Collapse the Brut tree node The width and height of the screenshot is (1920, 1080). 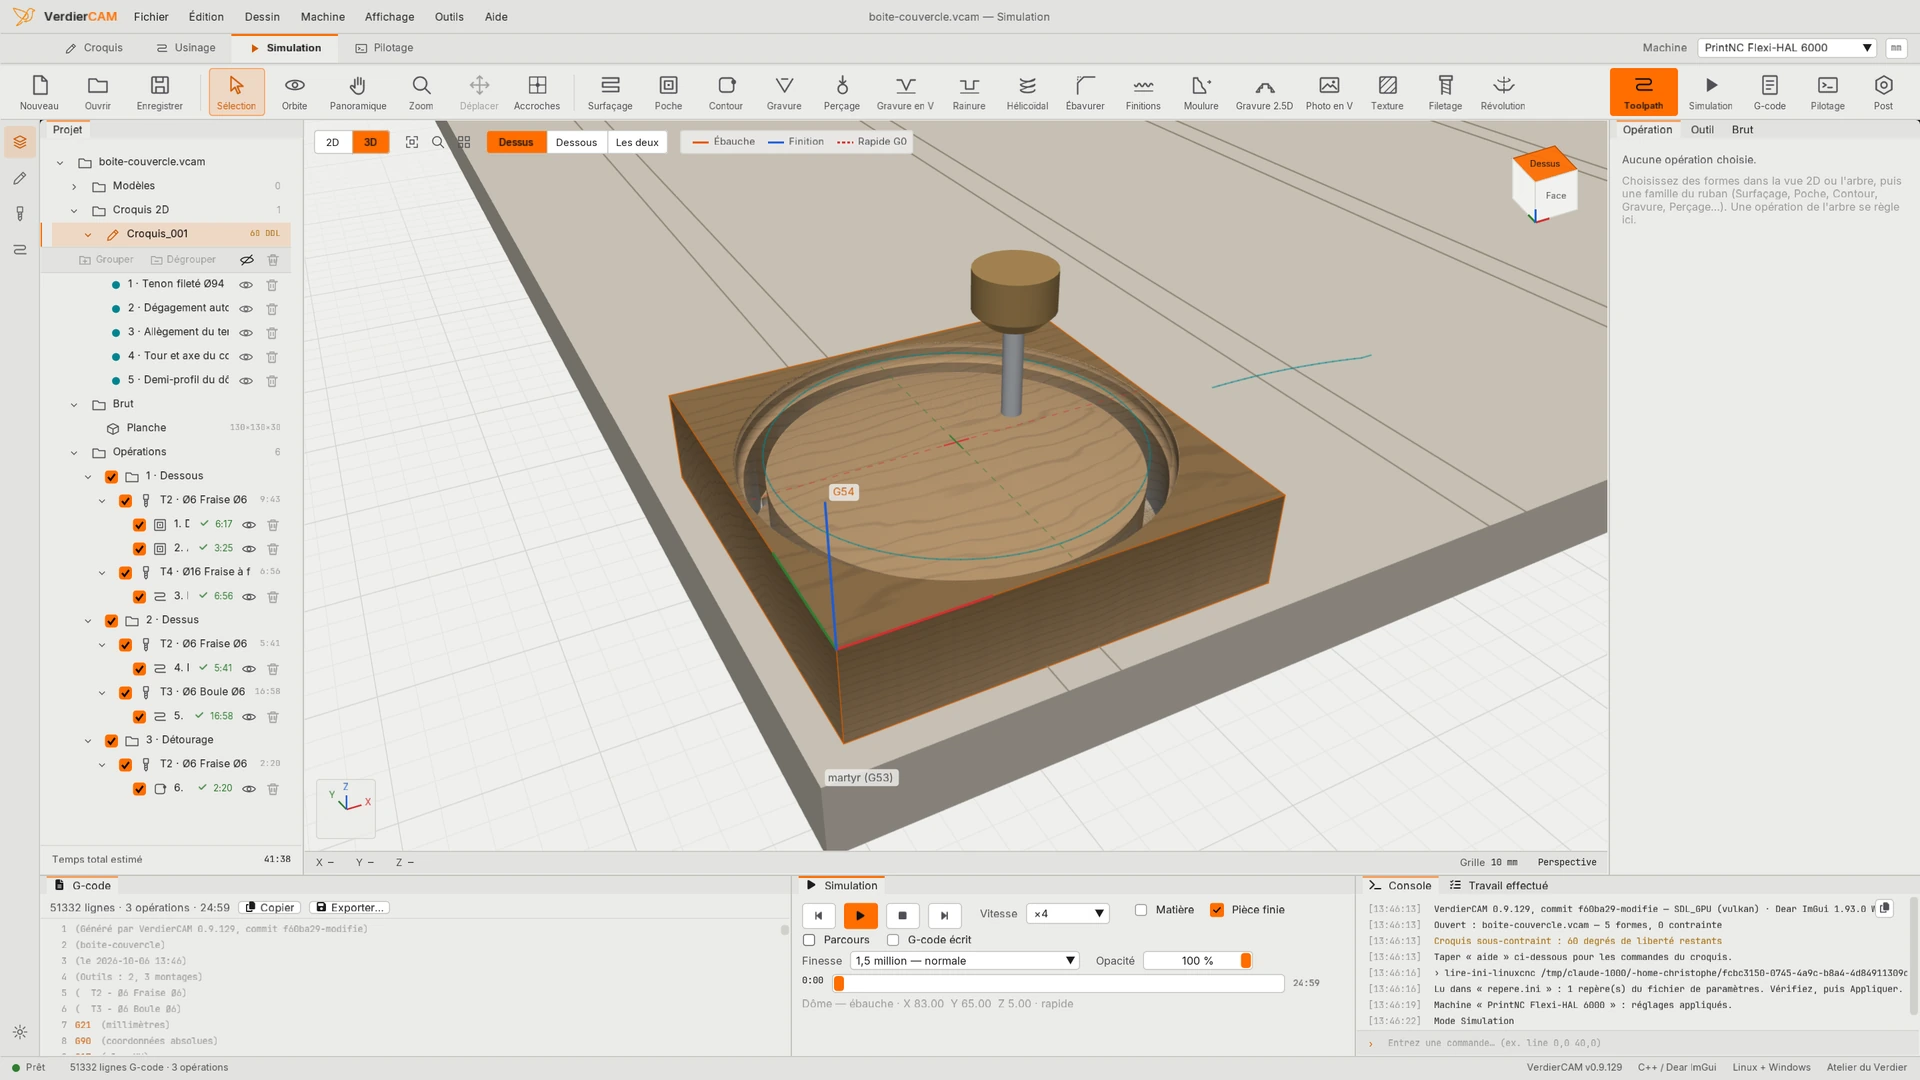pyautogui.click(x=74, y=405)
